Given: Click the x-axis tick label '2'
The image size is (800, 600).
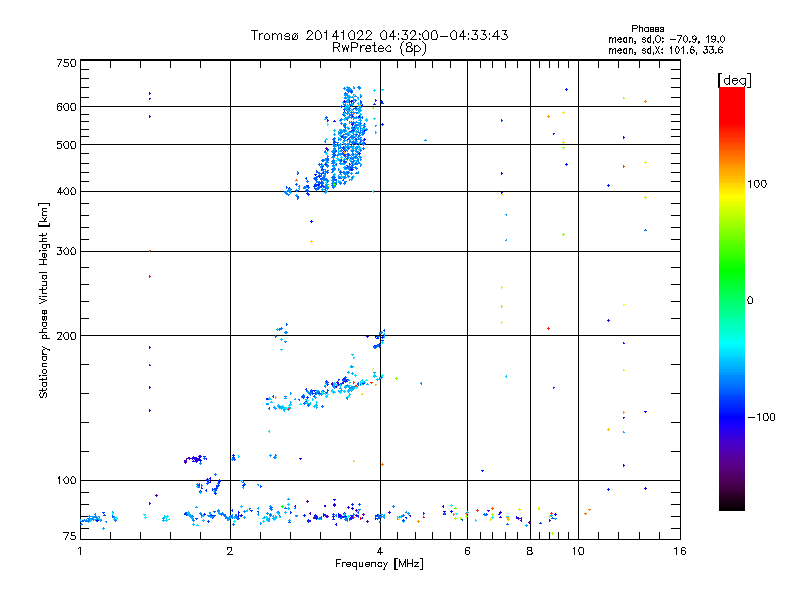Looking at the screenshot, I should point(230,551).
